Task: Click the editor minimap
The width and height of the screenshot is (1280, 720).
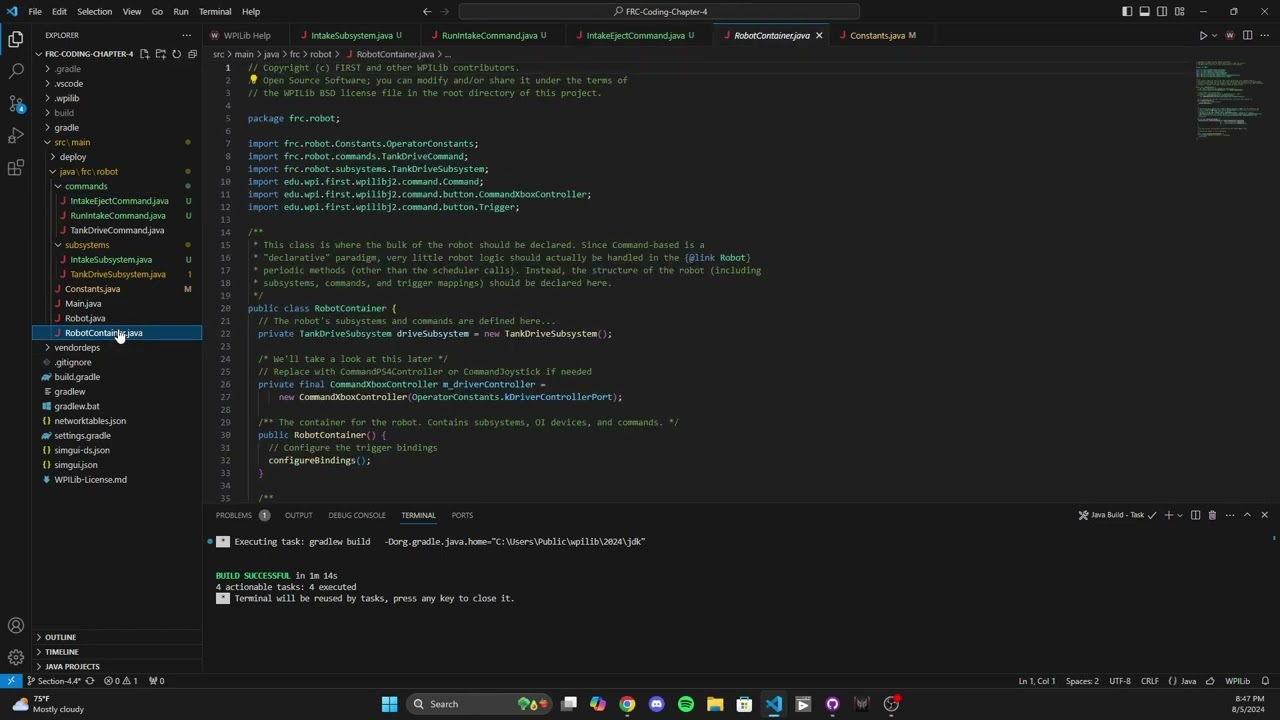Action: point(1228,100)
